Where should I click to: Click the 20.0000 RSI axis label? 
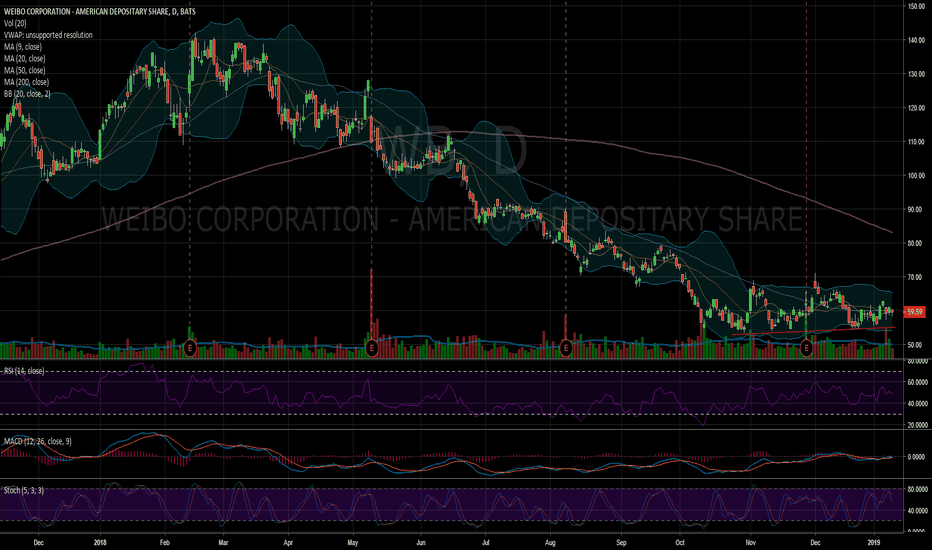[918, 425]
